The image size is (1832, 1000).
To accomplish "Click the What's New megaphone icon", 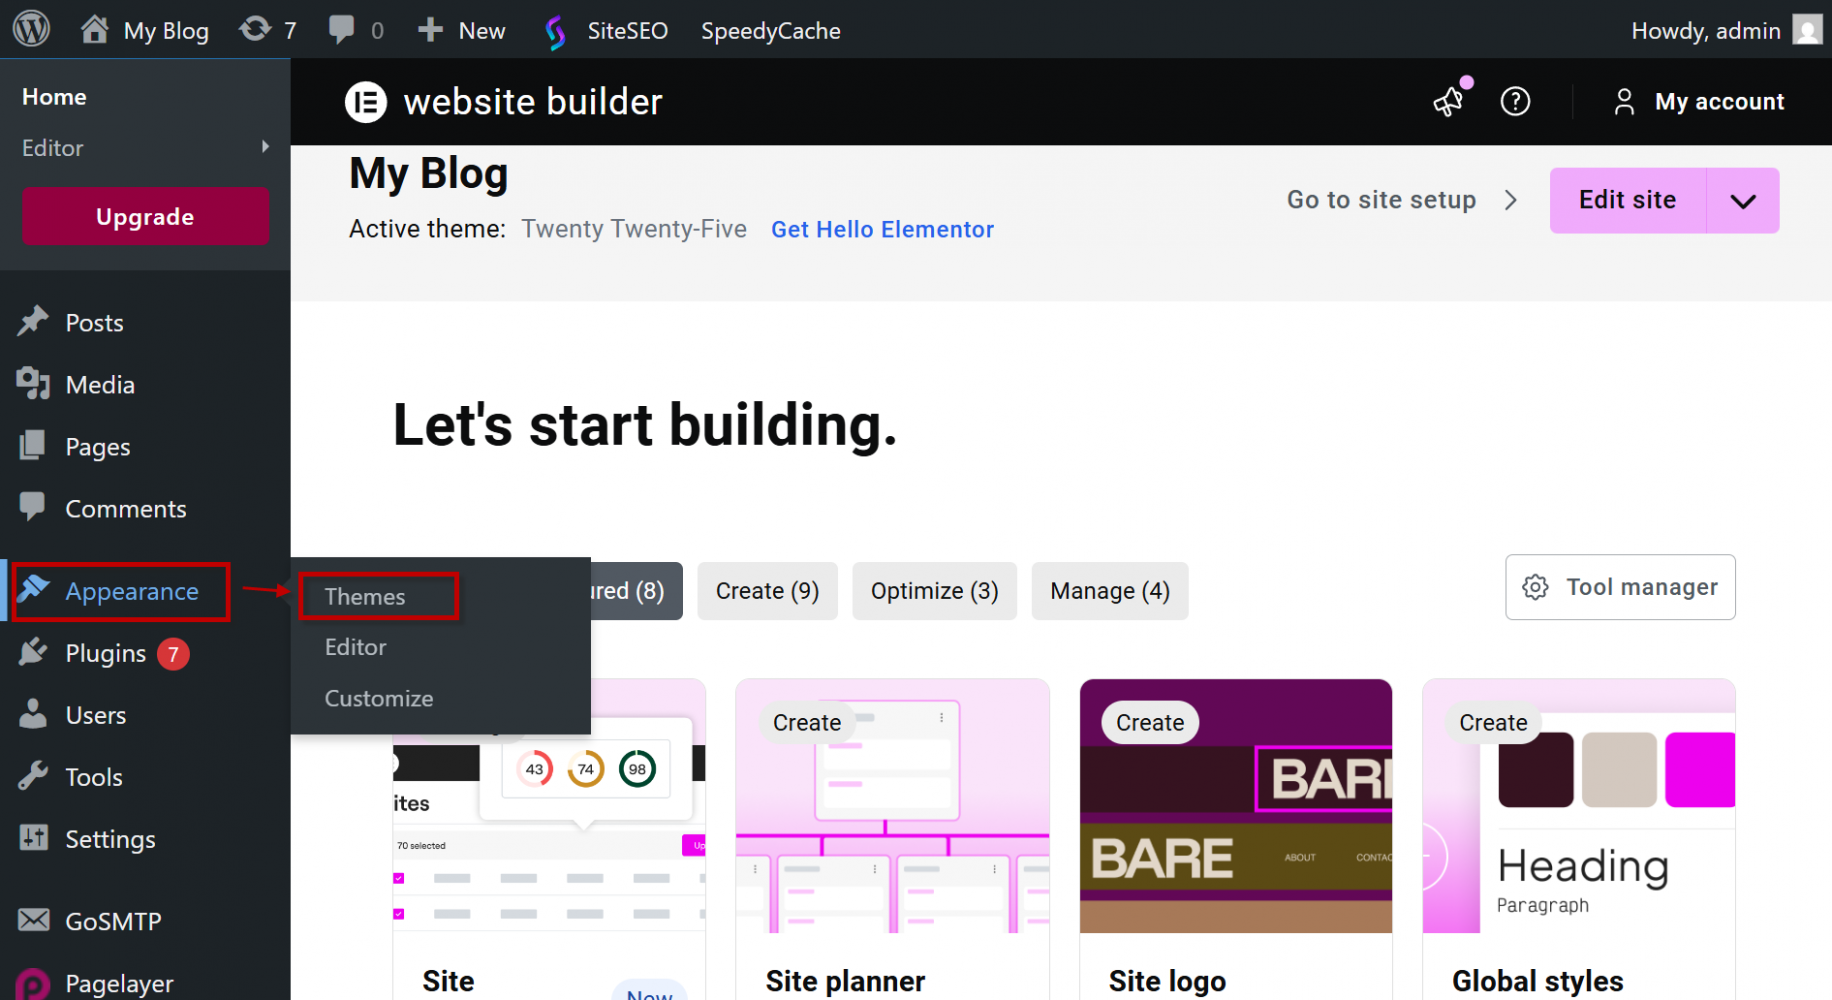I will tap(1449, 101).
